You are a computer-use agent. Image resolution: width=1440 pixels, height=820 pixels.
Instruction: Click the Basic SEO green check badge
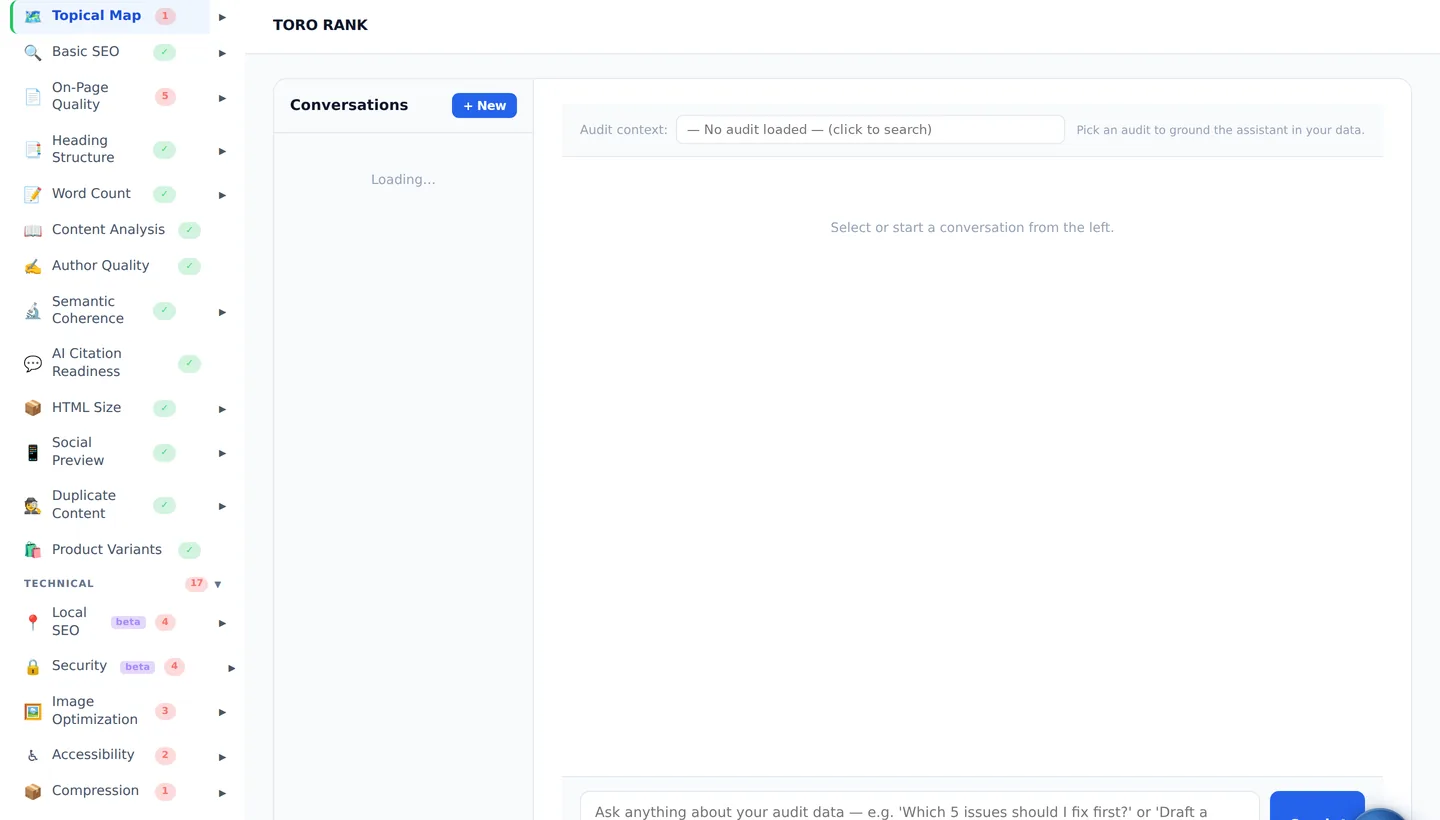coord(164,52)
